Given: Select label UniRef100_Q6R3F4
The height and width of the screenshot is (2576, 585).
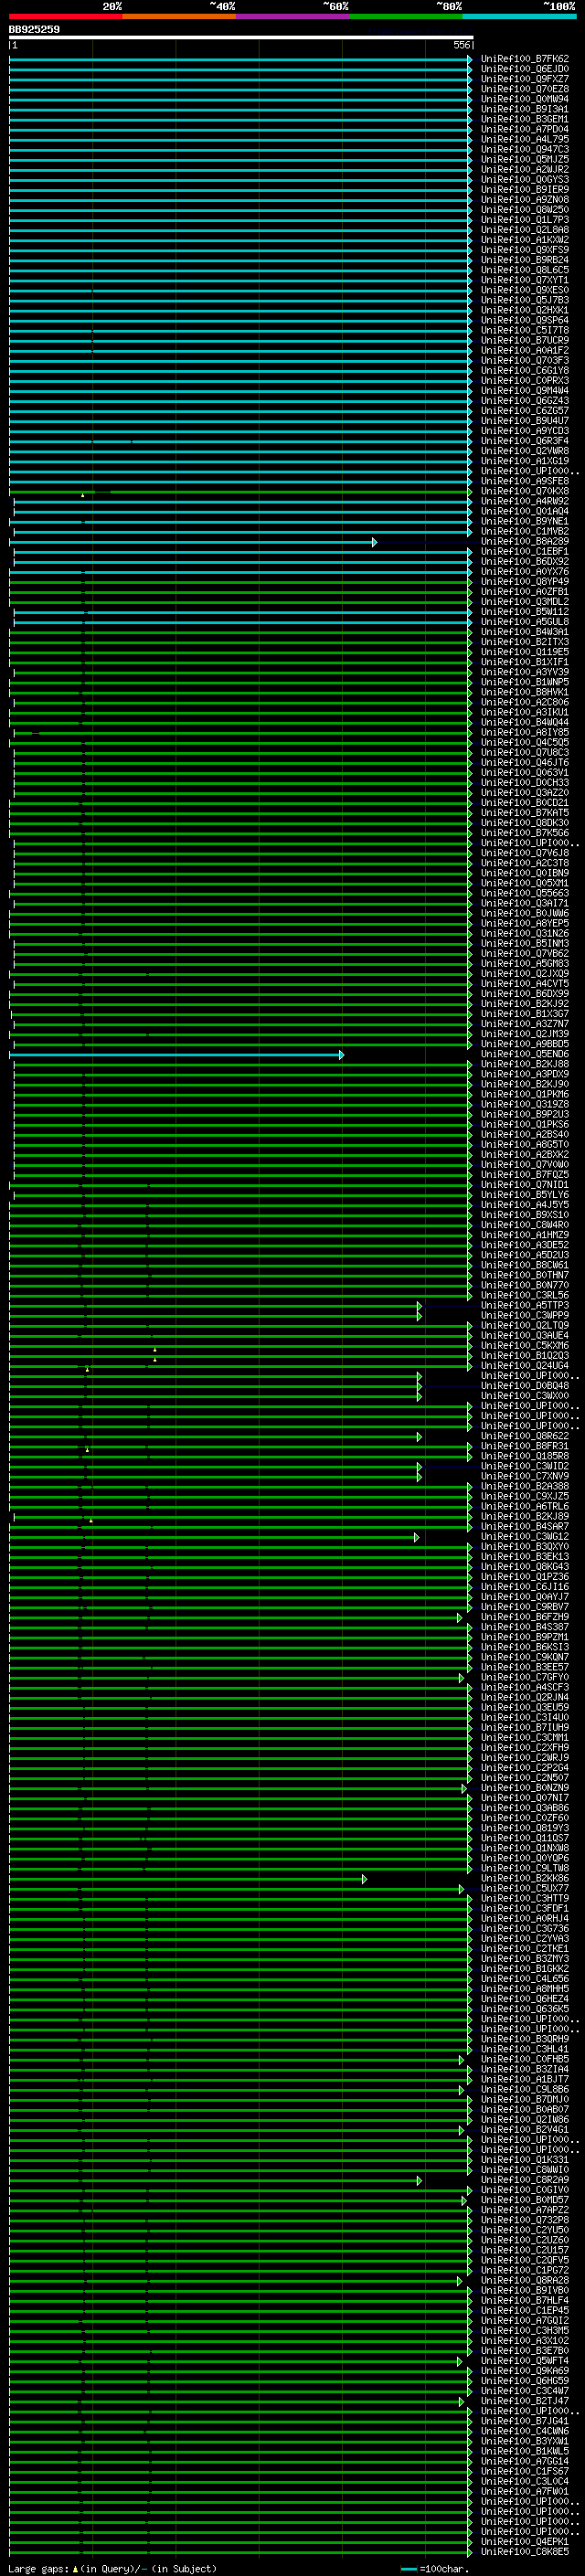Looking at the screenshot, I should 525,441.
